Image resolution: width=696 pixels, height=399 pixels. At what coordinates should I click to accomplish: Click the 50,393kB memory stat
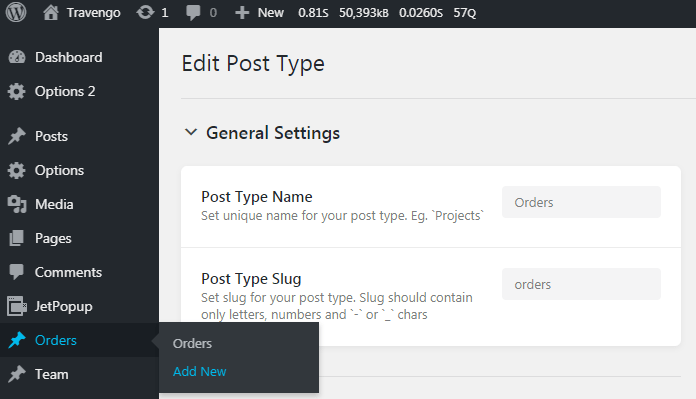point(364,13)
